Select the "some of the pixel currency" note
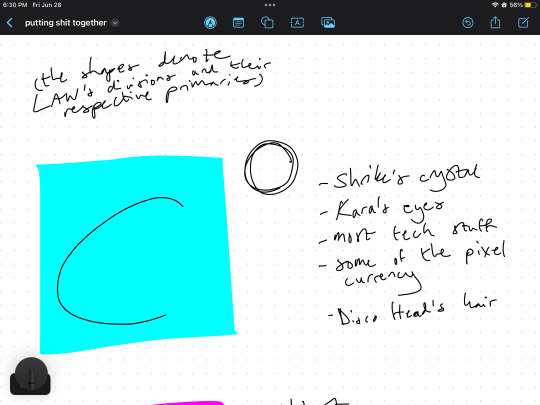 point(412,268)
